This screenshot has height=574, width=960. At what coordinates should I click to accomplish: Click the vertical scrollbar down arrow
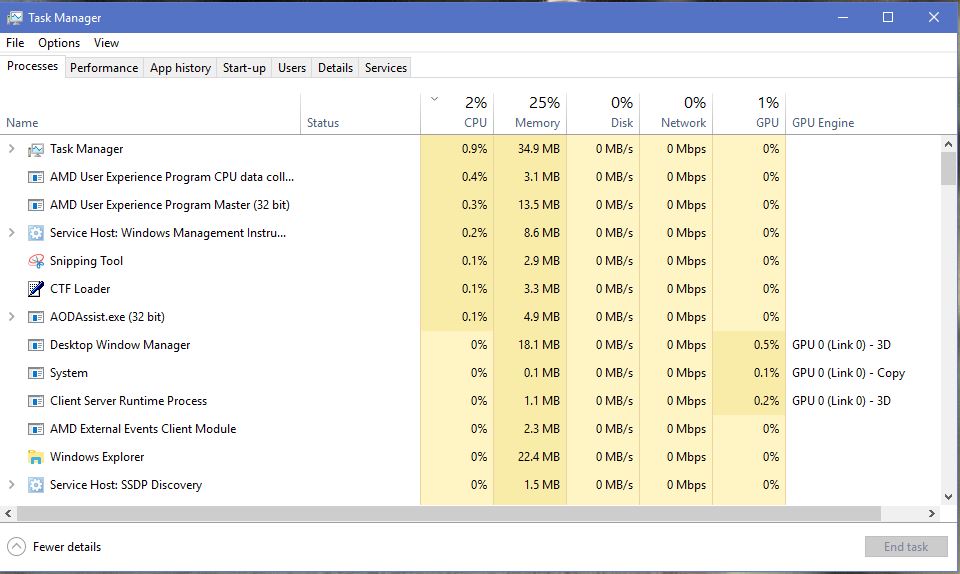coord(948,497)
